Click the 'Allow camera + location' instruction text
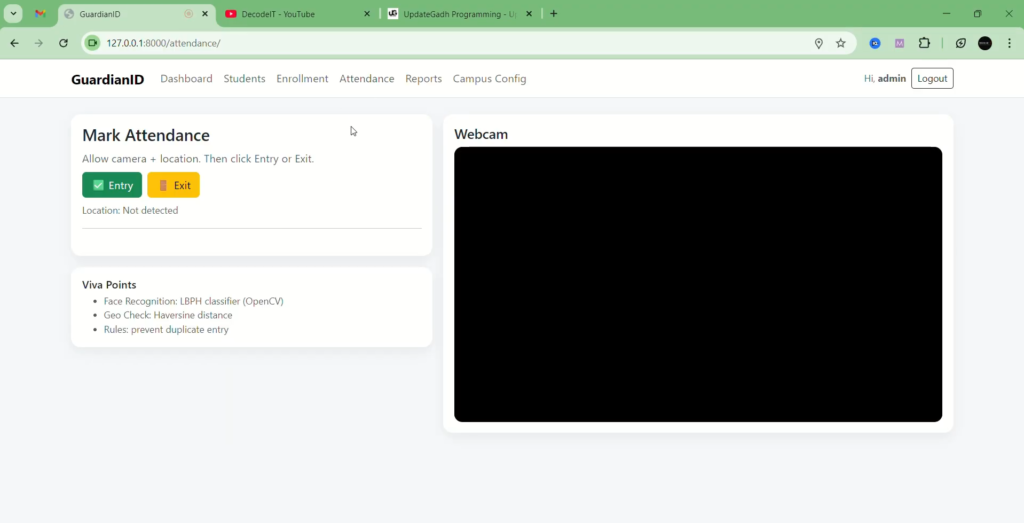This screenshot has width=1024, height=523. pos(198,159)
